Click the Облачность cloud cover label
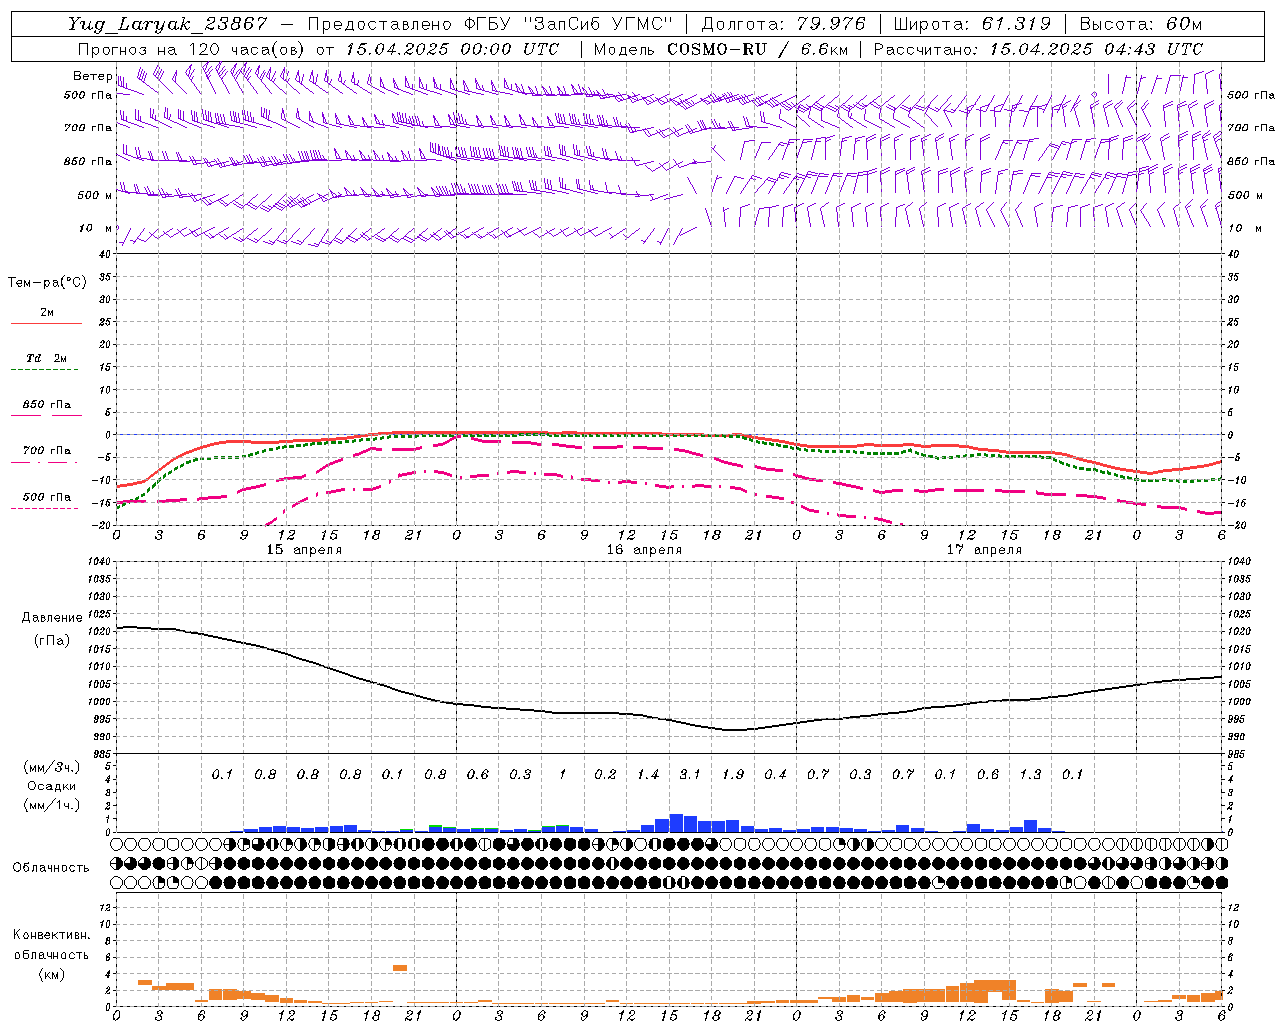The image size is (1280, 1024). coord(51,868)
